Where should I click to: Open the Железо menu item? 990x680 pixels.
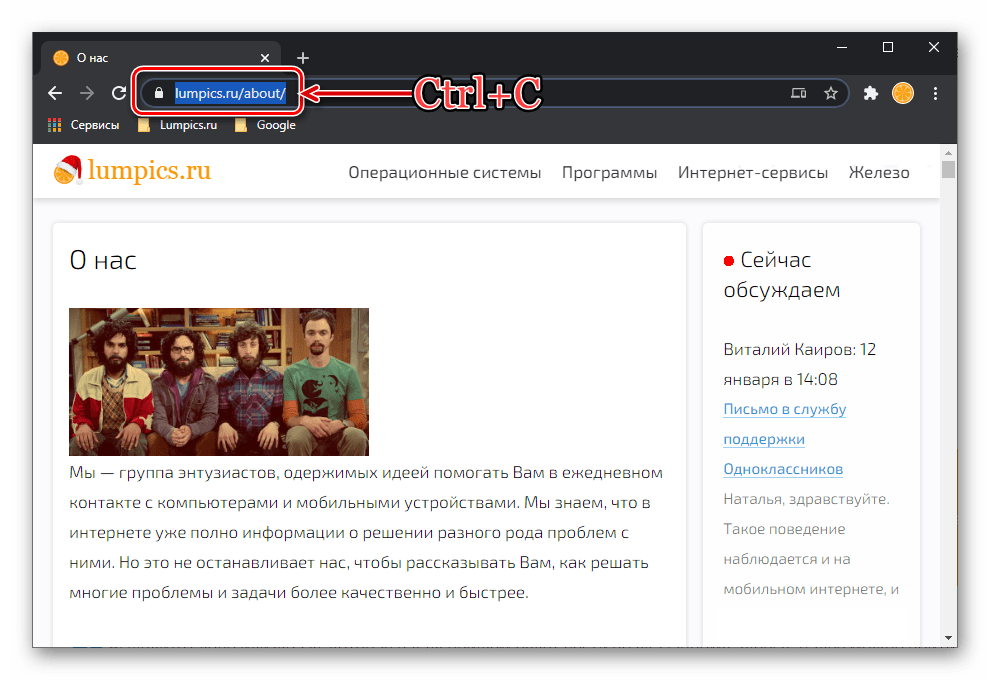(x=879, y=172)
